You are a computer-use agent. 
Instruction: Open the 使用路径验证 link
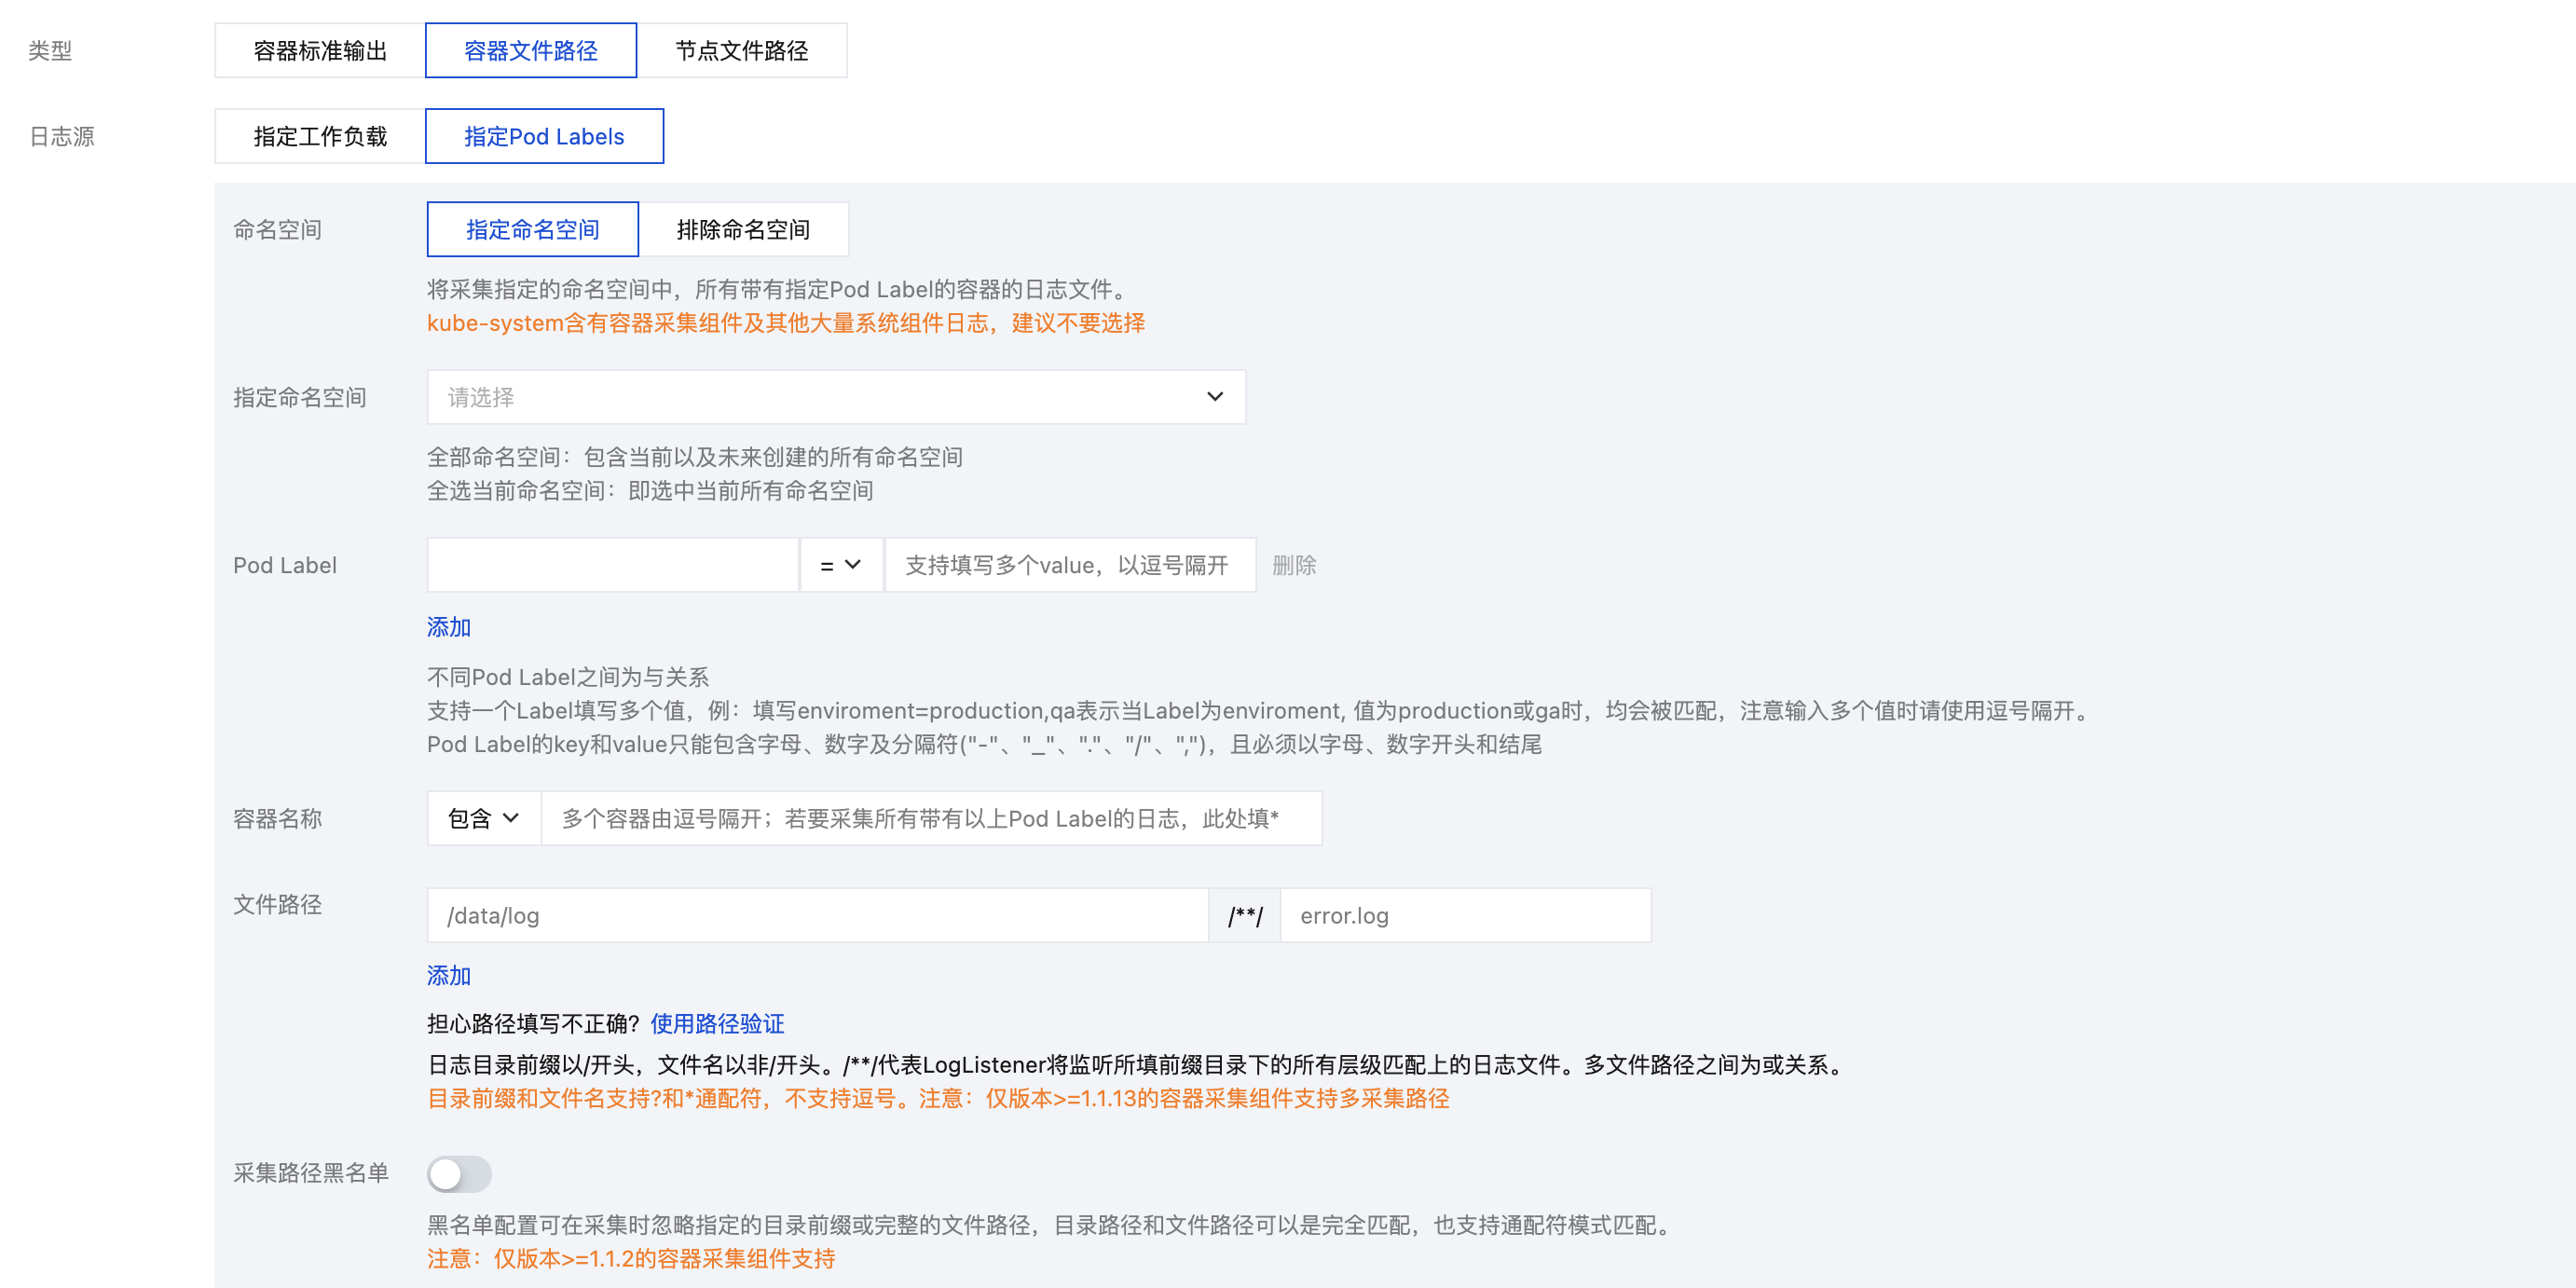[x=717, y=1024]
